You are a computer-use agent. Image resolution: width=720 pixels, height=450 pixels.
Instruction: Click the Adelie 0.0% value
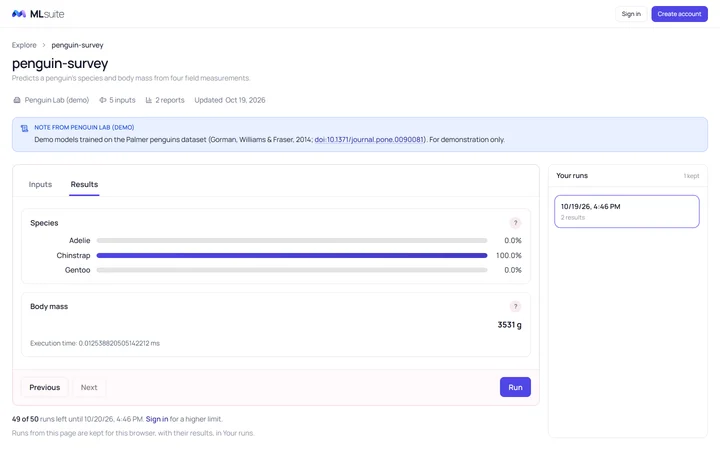(x=513, y=241)
